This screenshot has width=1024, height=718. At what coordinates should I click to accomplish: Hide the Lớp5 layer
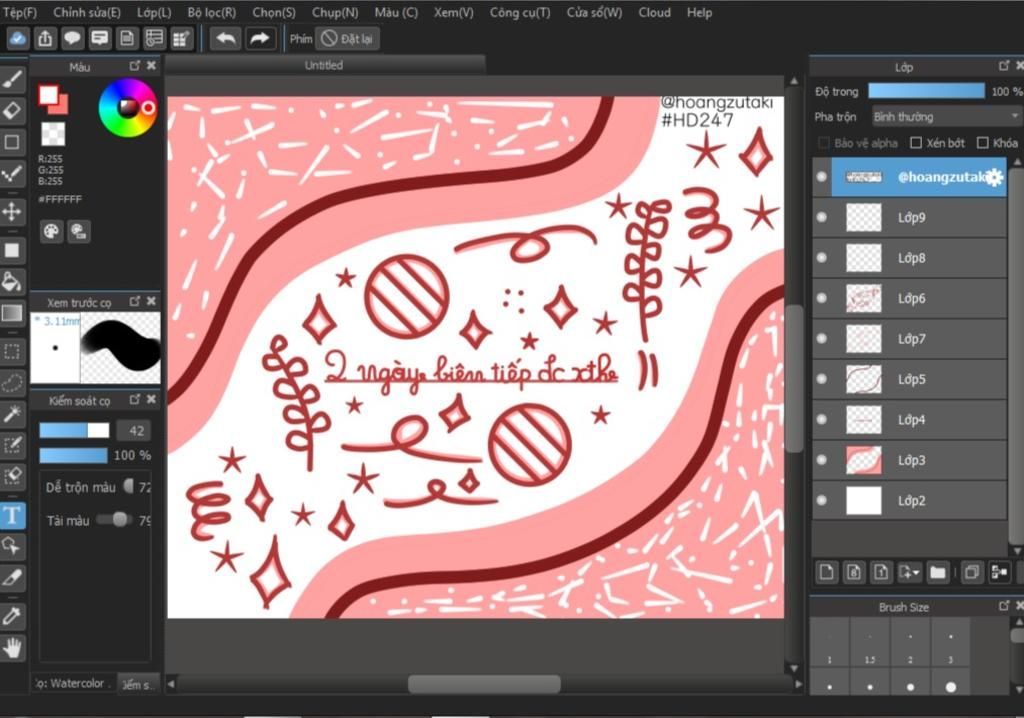tap(822, 379)
